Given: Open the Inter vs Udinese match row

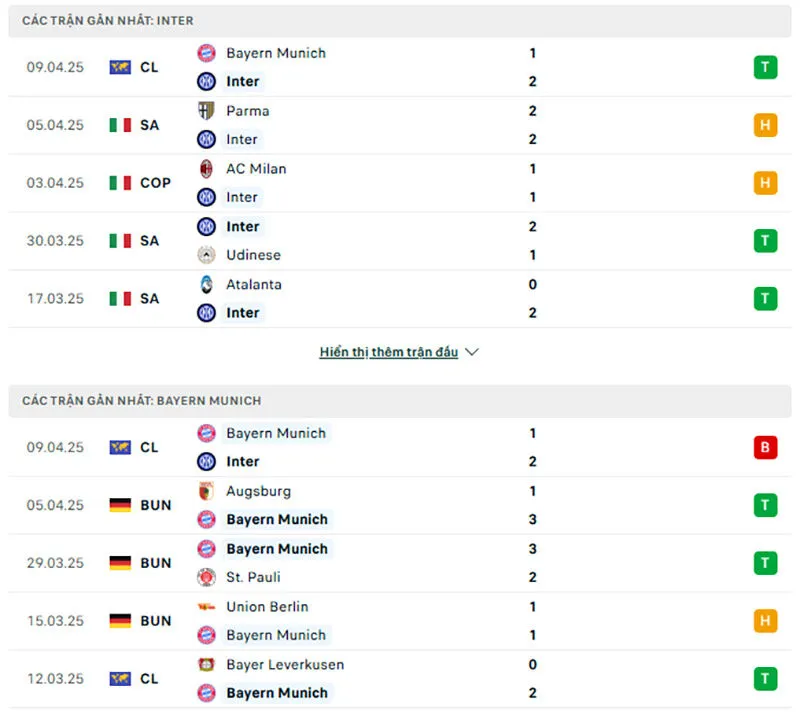Looking at the screenshot, I should pos(400,241).
